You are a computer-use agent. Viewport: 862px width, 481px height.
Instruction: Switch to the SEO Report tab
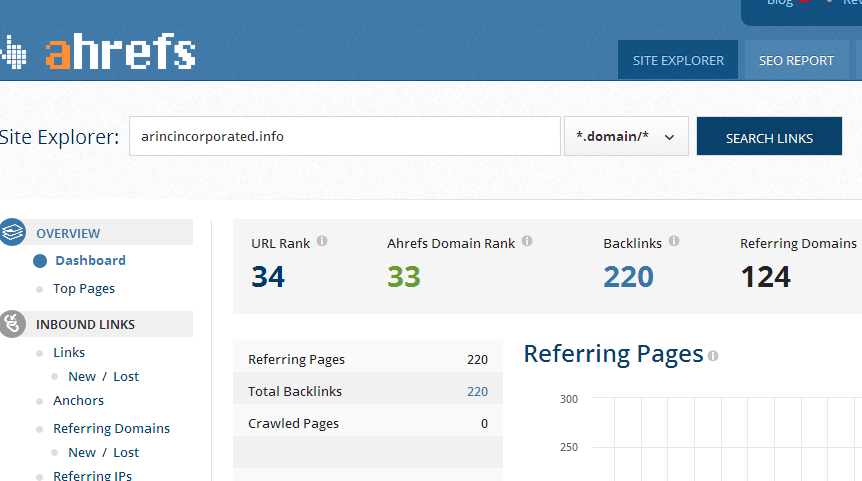796,60
